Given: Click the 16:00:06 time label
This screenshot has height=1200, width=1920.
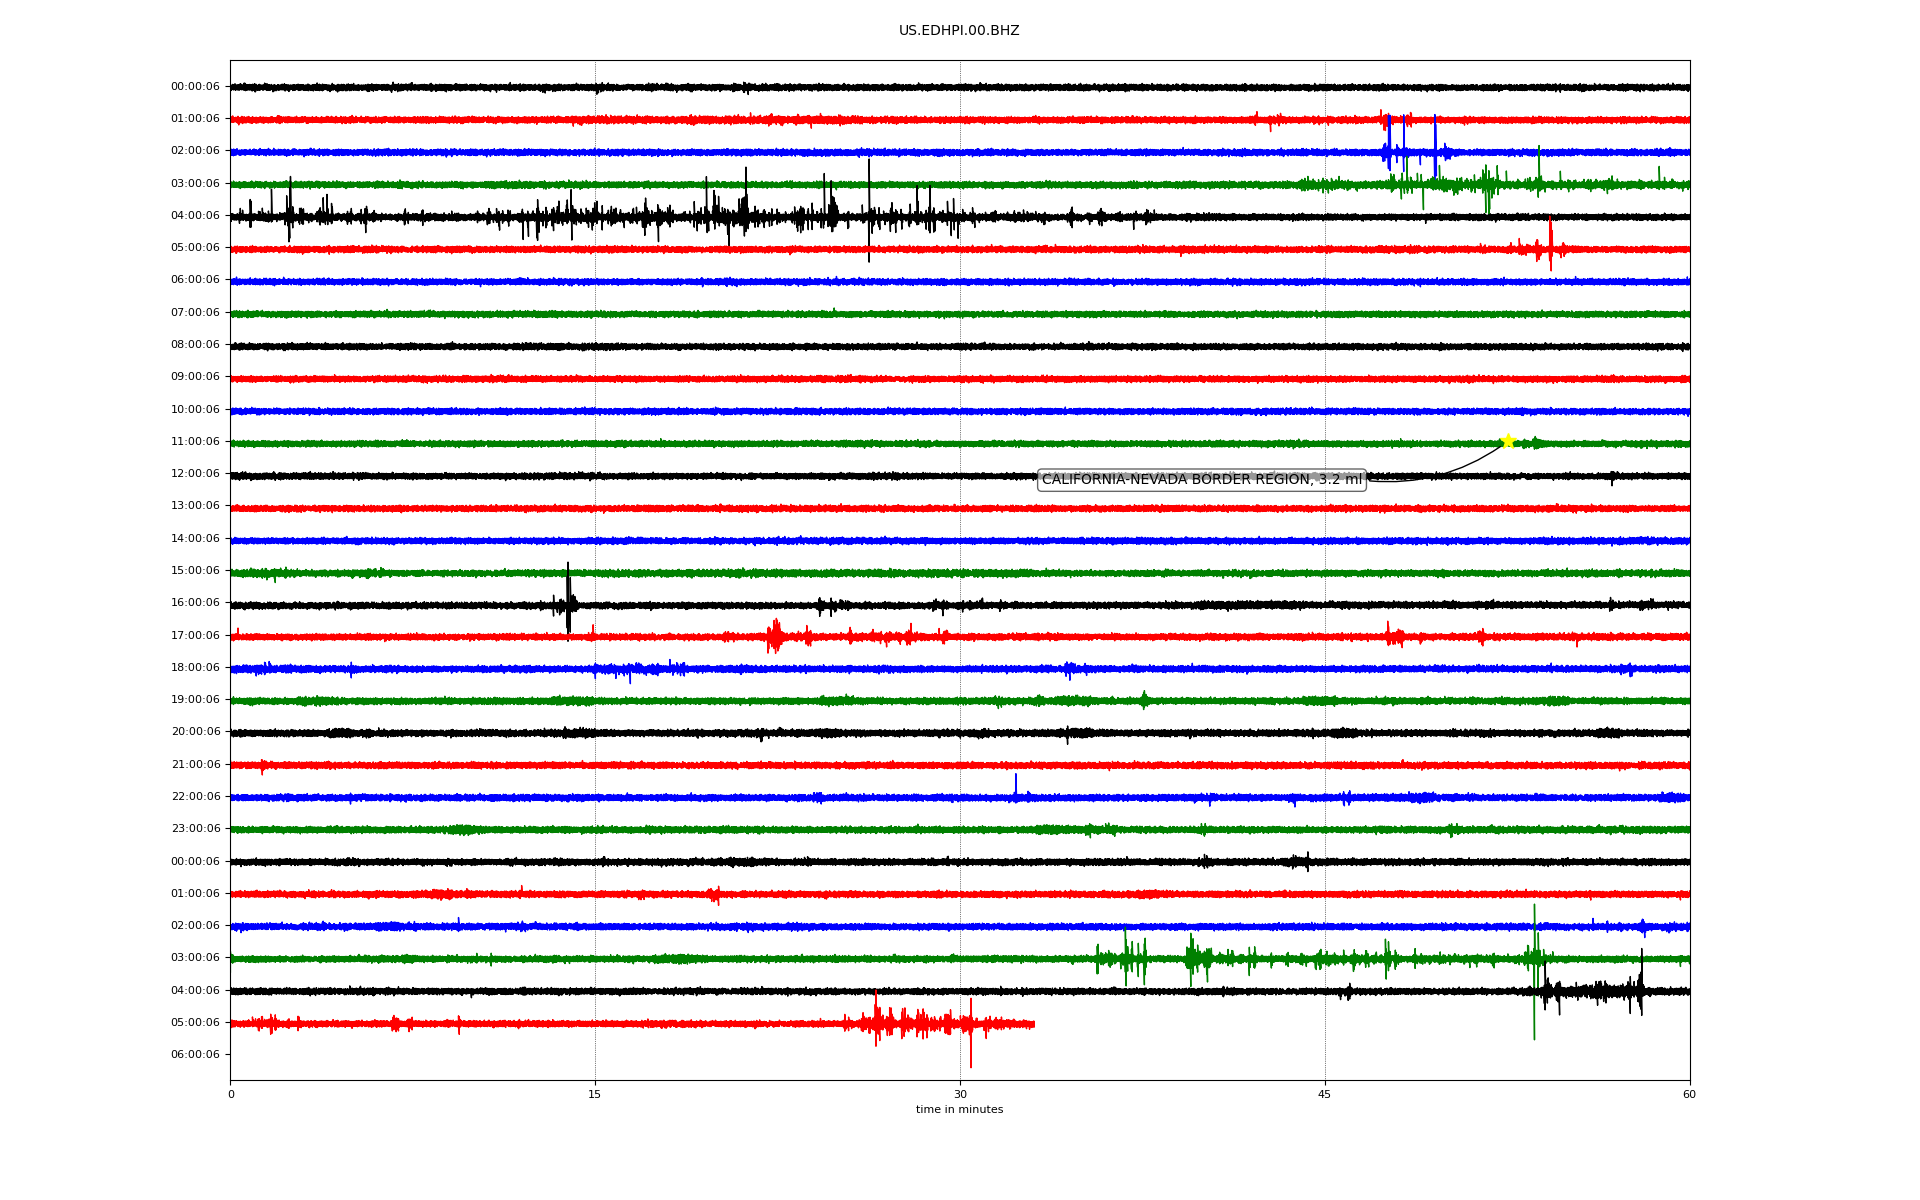Looking at the screenshot, I should tap(195, 603).
